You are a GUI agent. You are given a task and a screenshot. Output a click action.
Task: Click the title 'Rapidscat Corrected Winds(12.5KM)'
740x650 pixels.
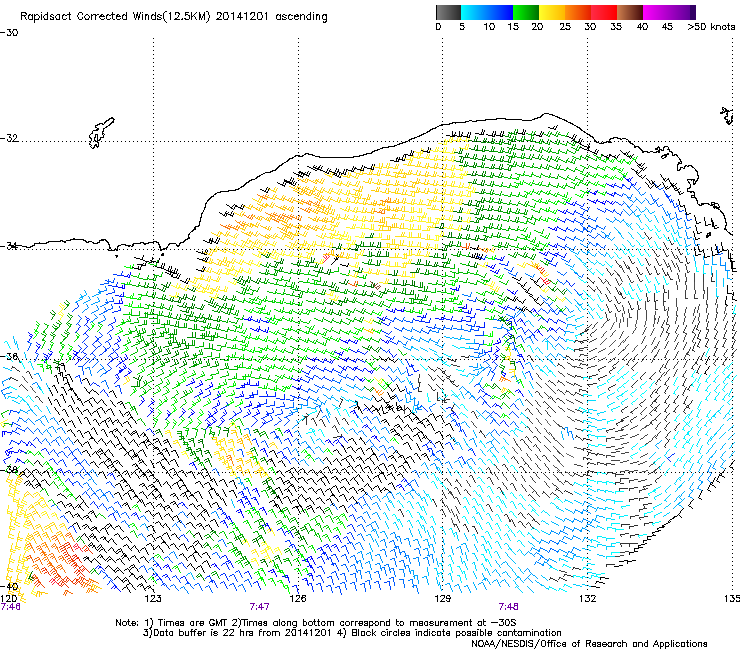115,17
